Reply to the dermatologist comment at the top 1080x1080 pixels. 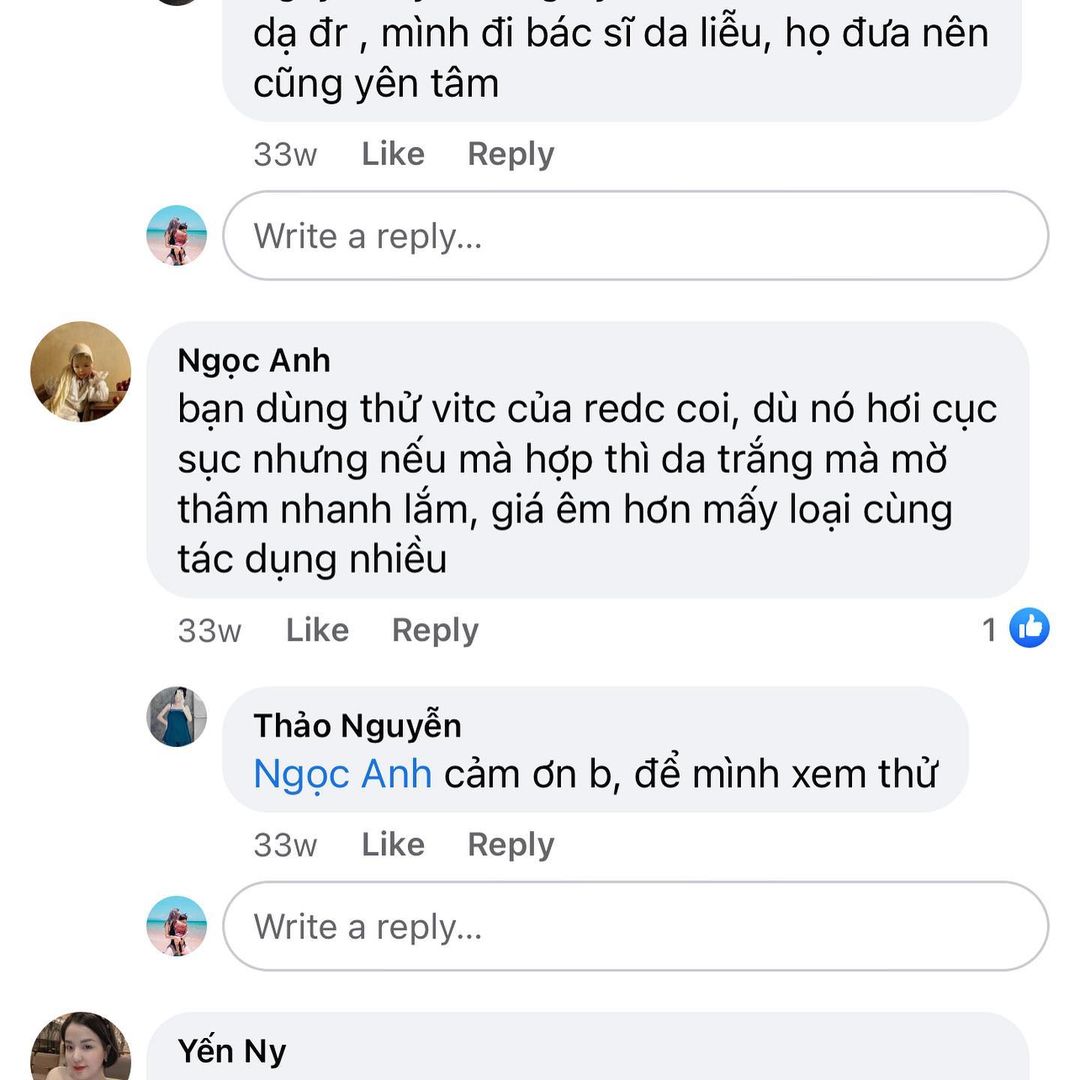pos(511,154)
